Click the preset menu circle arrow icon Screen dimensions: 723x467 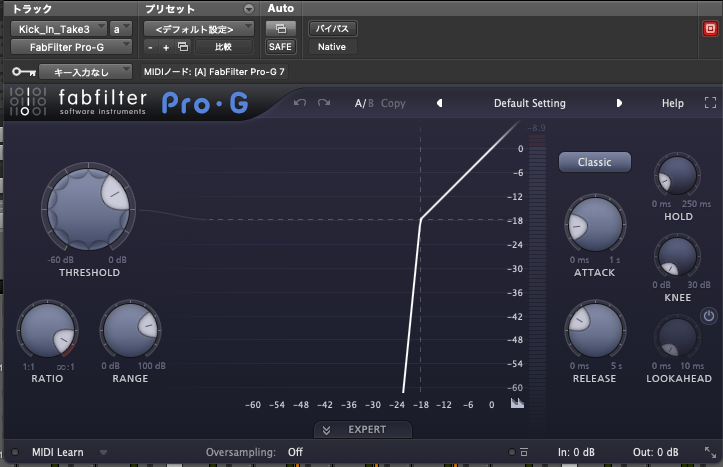(249, 9)
